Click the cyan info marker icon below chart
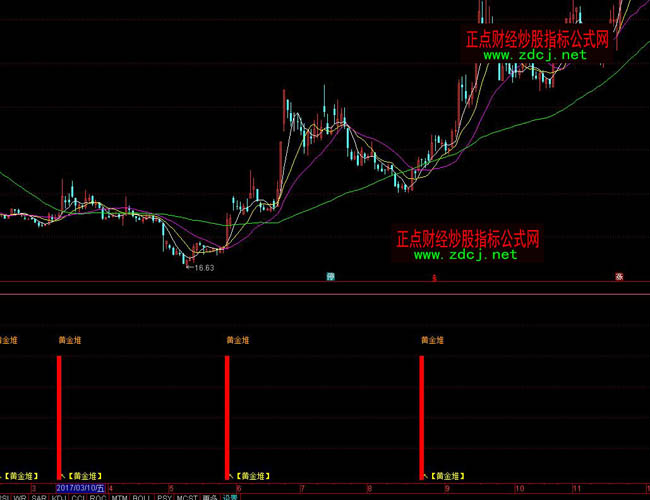The image size is (650, 500). click(330, 276)
